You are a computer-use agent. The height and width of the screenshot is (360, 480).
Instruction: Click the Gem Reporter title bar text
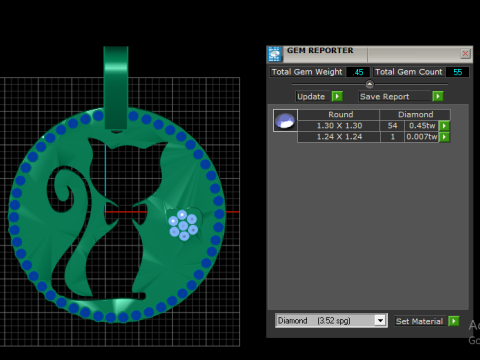click(320, 50)
